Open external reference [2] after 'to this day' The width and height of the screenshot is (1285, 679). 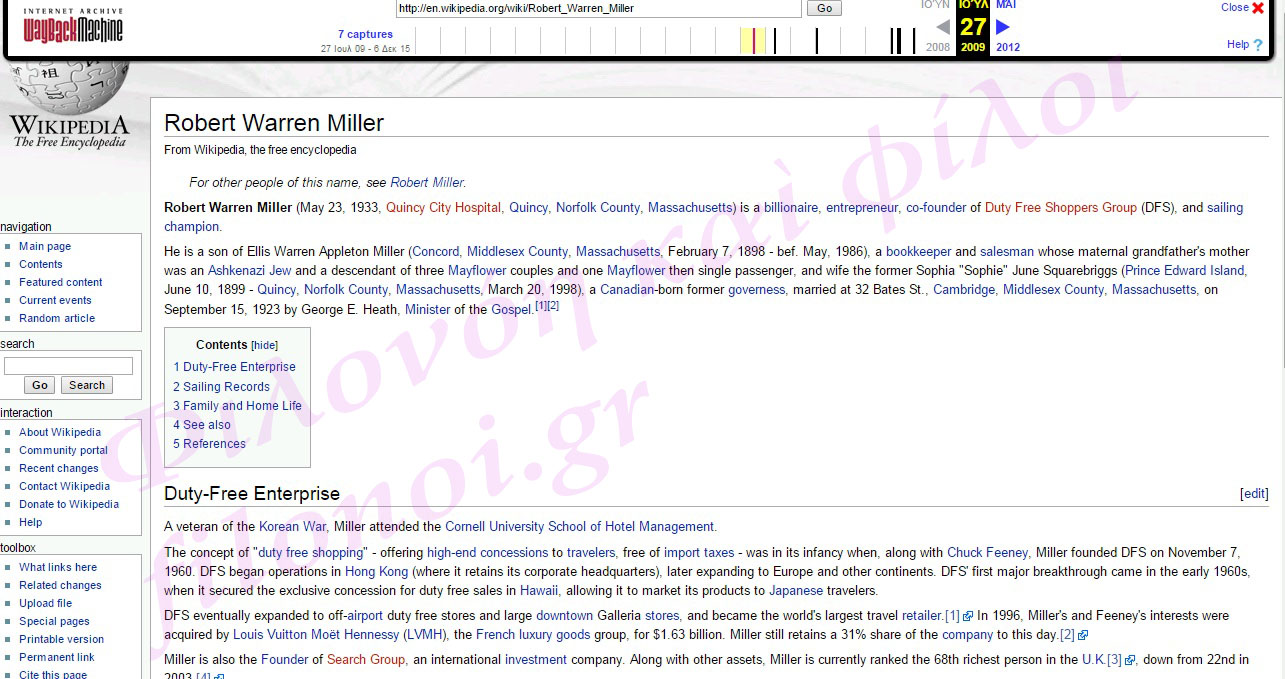1073,635
